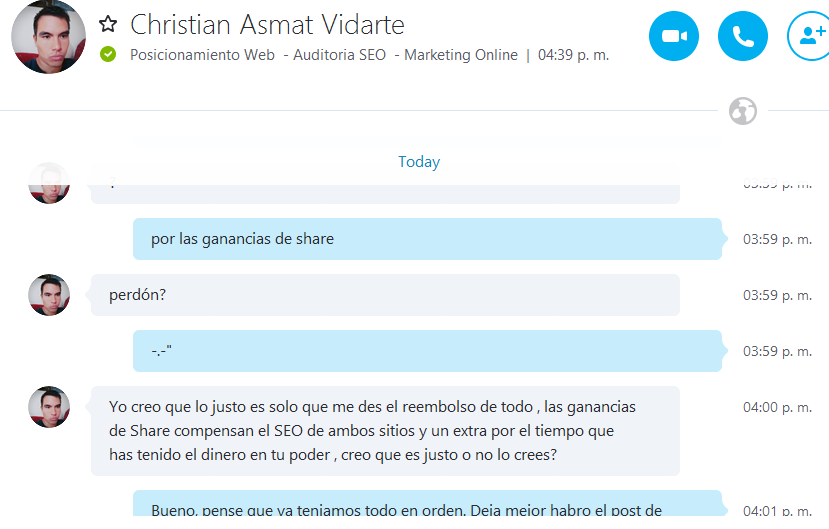Click the globe translator icon
Image resolution: width=829 pixels, height=529 pixels.
(x=742, y=111)
